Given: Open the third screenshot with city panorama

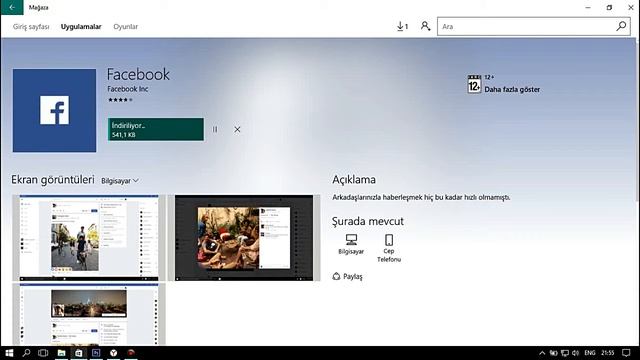Looking at the screenshot, I should click(x=89, y=314).
